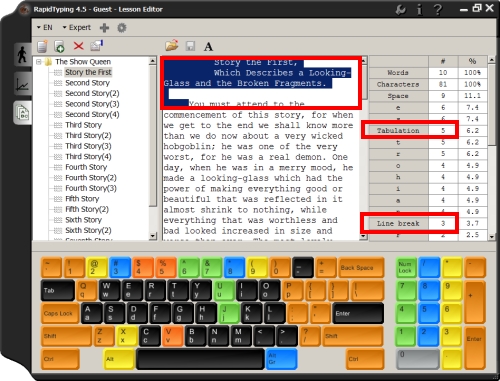Click the lesson properties icon

click(x=97, y=46)
